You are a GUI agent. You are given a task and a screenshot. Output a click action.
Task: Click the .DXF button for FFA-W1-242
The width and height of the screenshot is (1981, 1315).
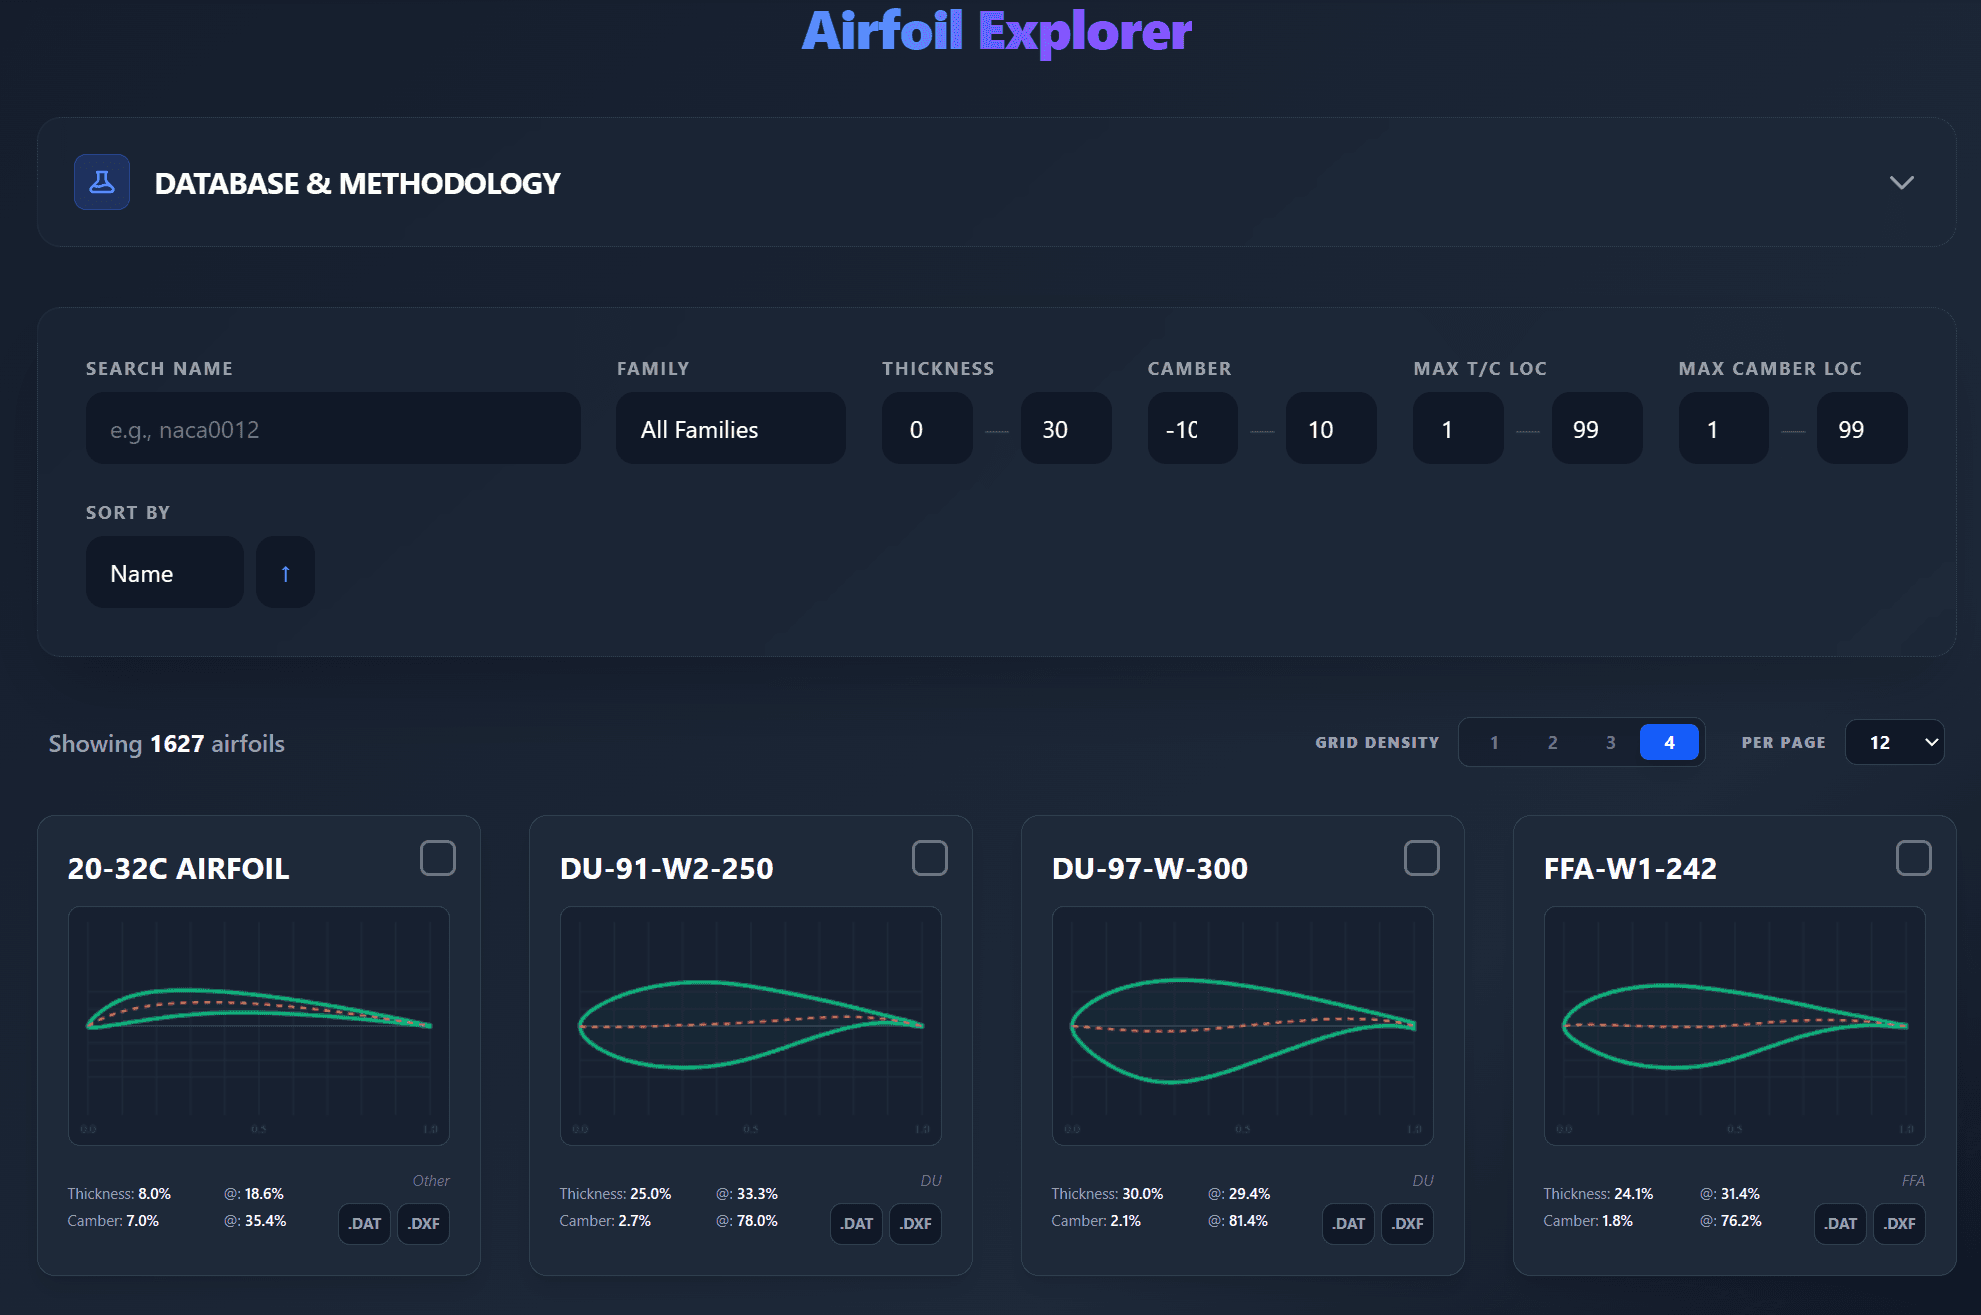point(1899,1223)
